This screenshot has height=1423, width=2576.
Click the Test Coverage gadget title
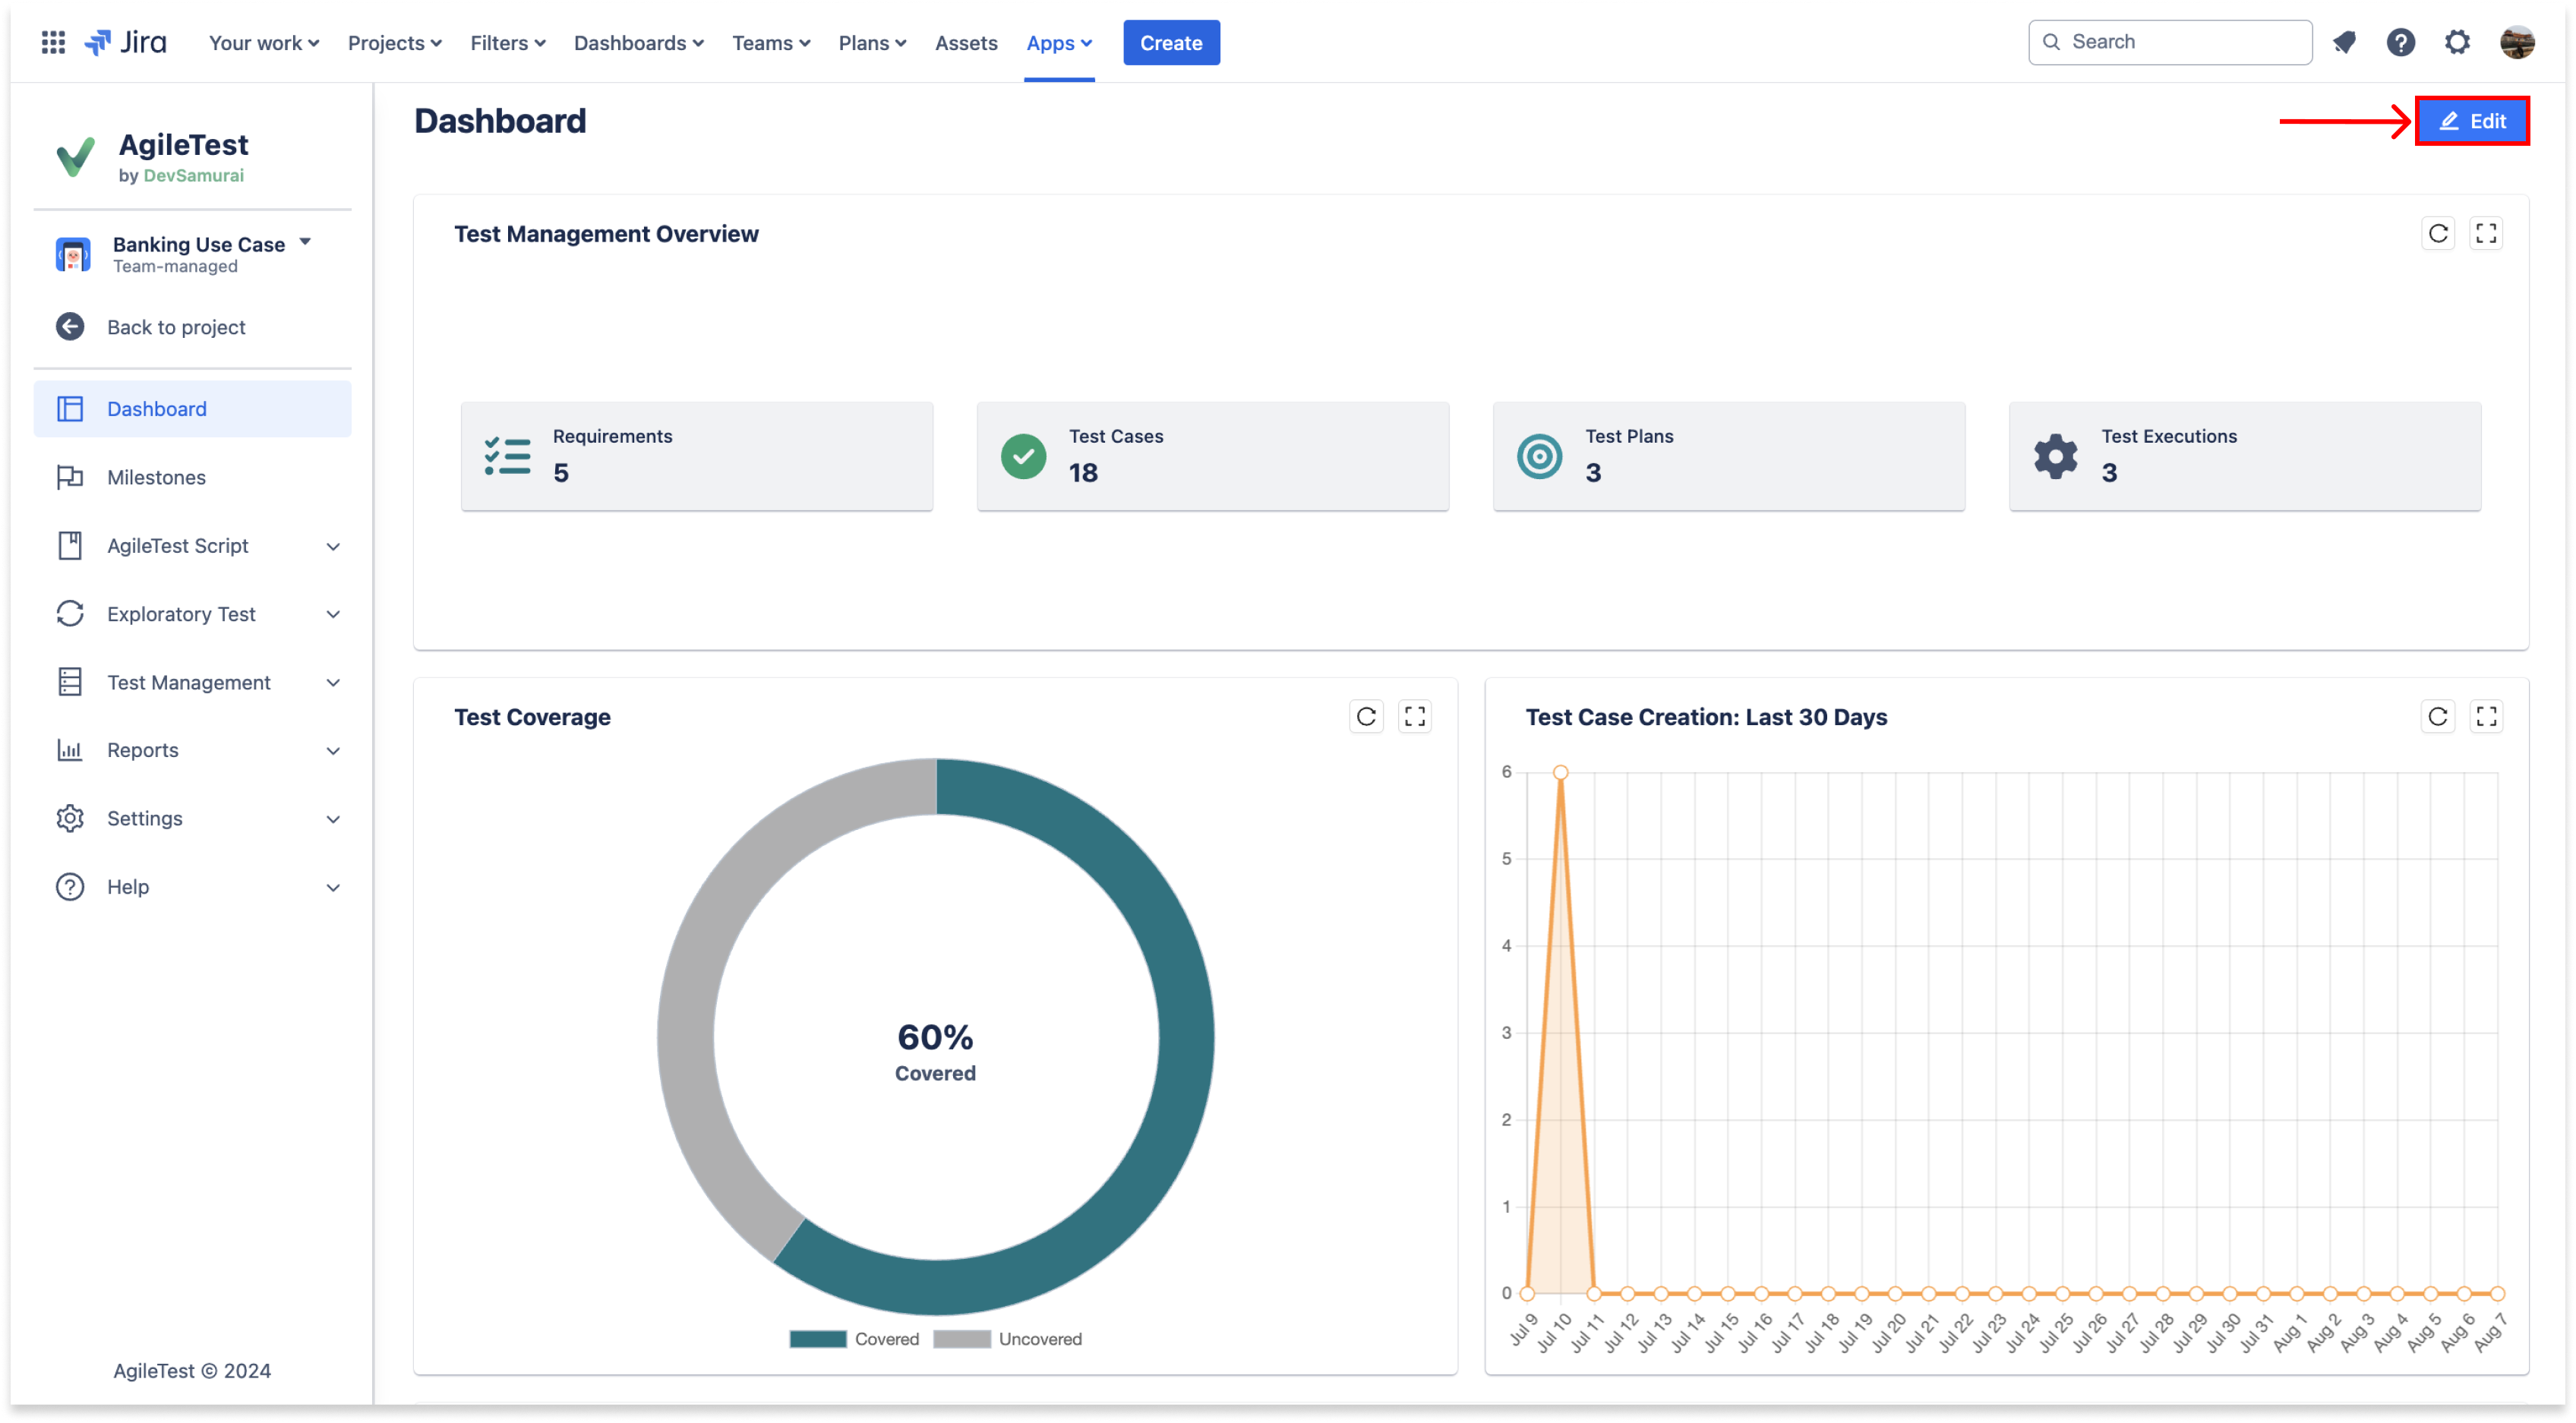pos(532,717)
